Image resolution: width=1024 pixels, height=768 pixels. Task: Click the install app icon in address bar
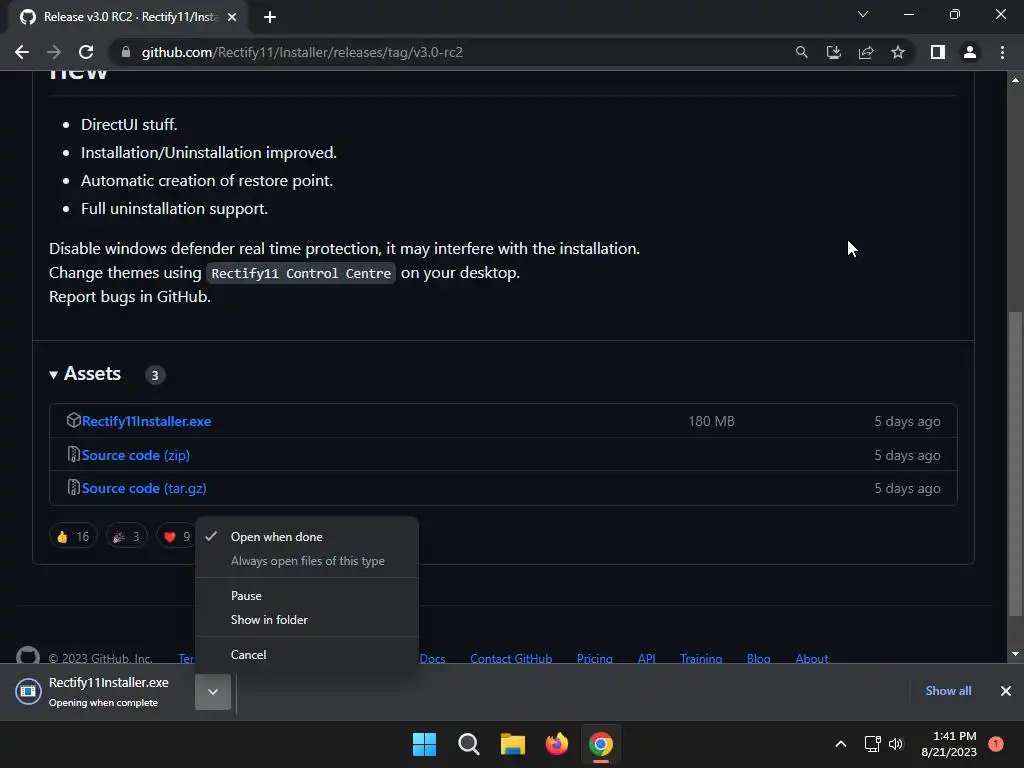click(x=833, y=52)
